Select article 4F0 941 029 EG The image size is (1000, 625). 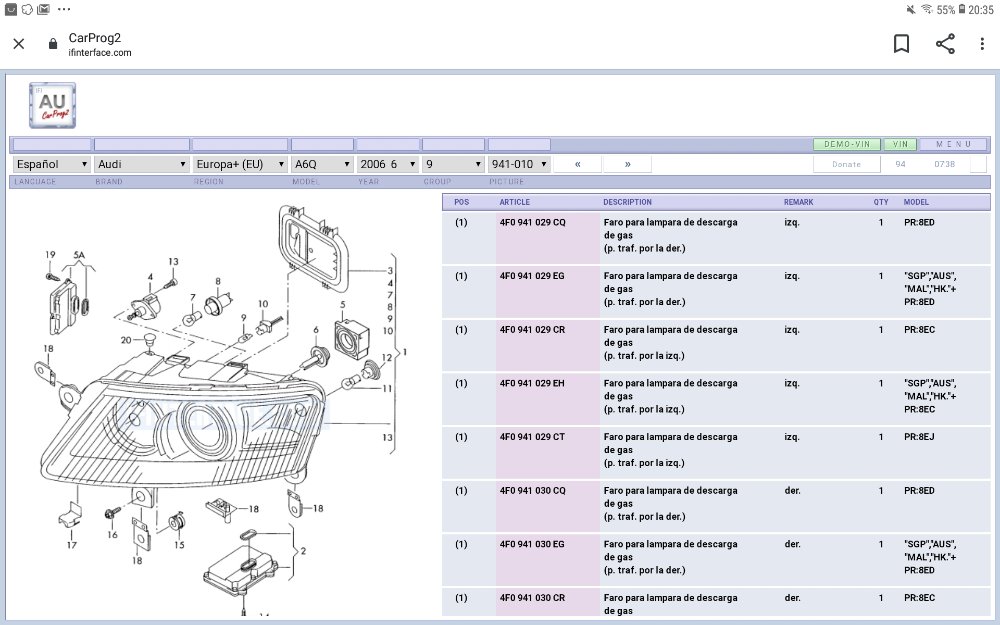click(x=532, y=276)
